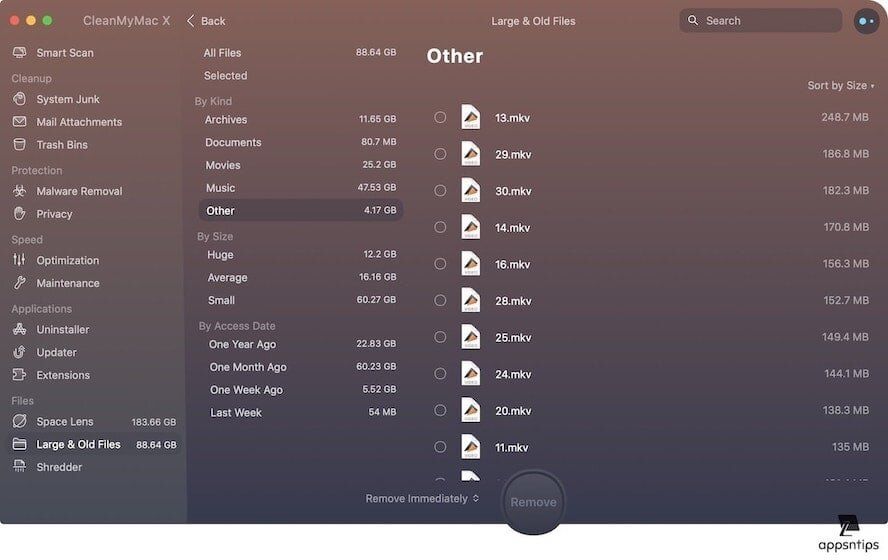
Task: Click the 11.mkv file name
Action: pos(511,447)
